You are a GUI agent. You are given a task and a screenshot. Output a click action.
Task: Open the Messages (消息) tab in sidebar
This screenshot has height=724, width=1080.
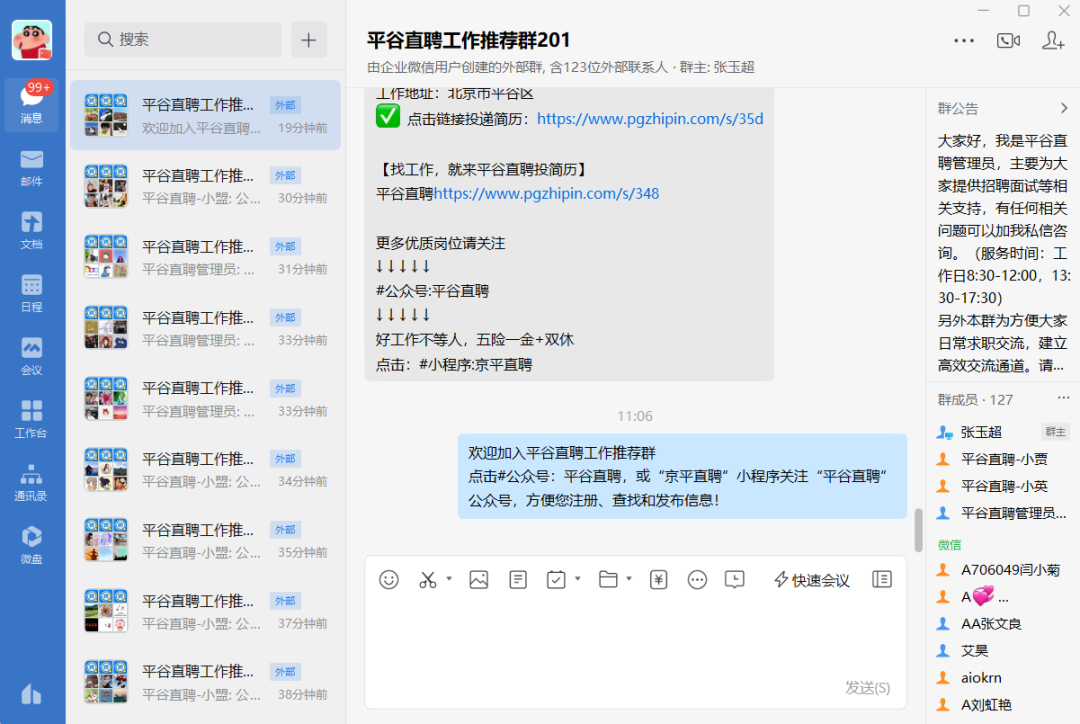tap(32, 104)
